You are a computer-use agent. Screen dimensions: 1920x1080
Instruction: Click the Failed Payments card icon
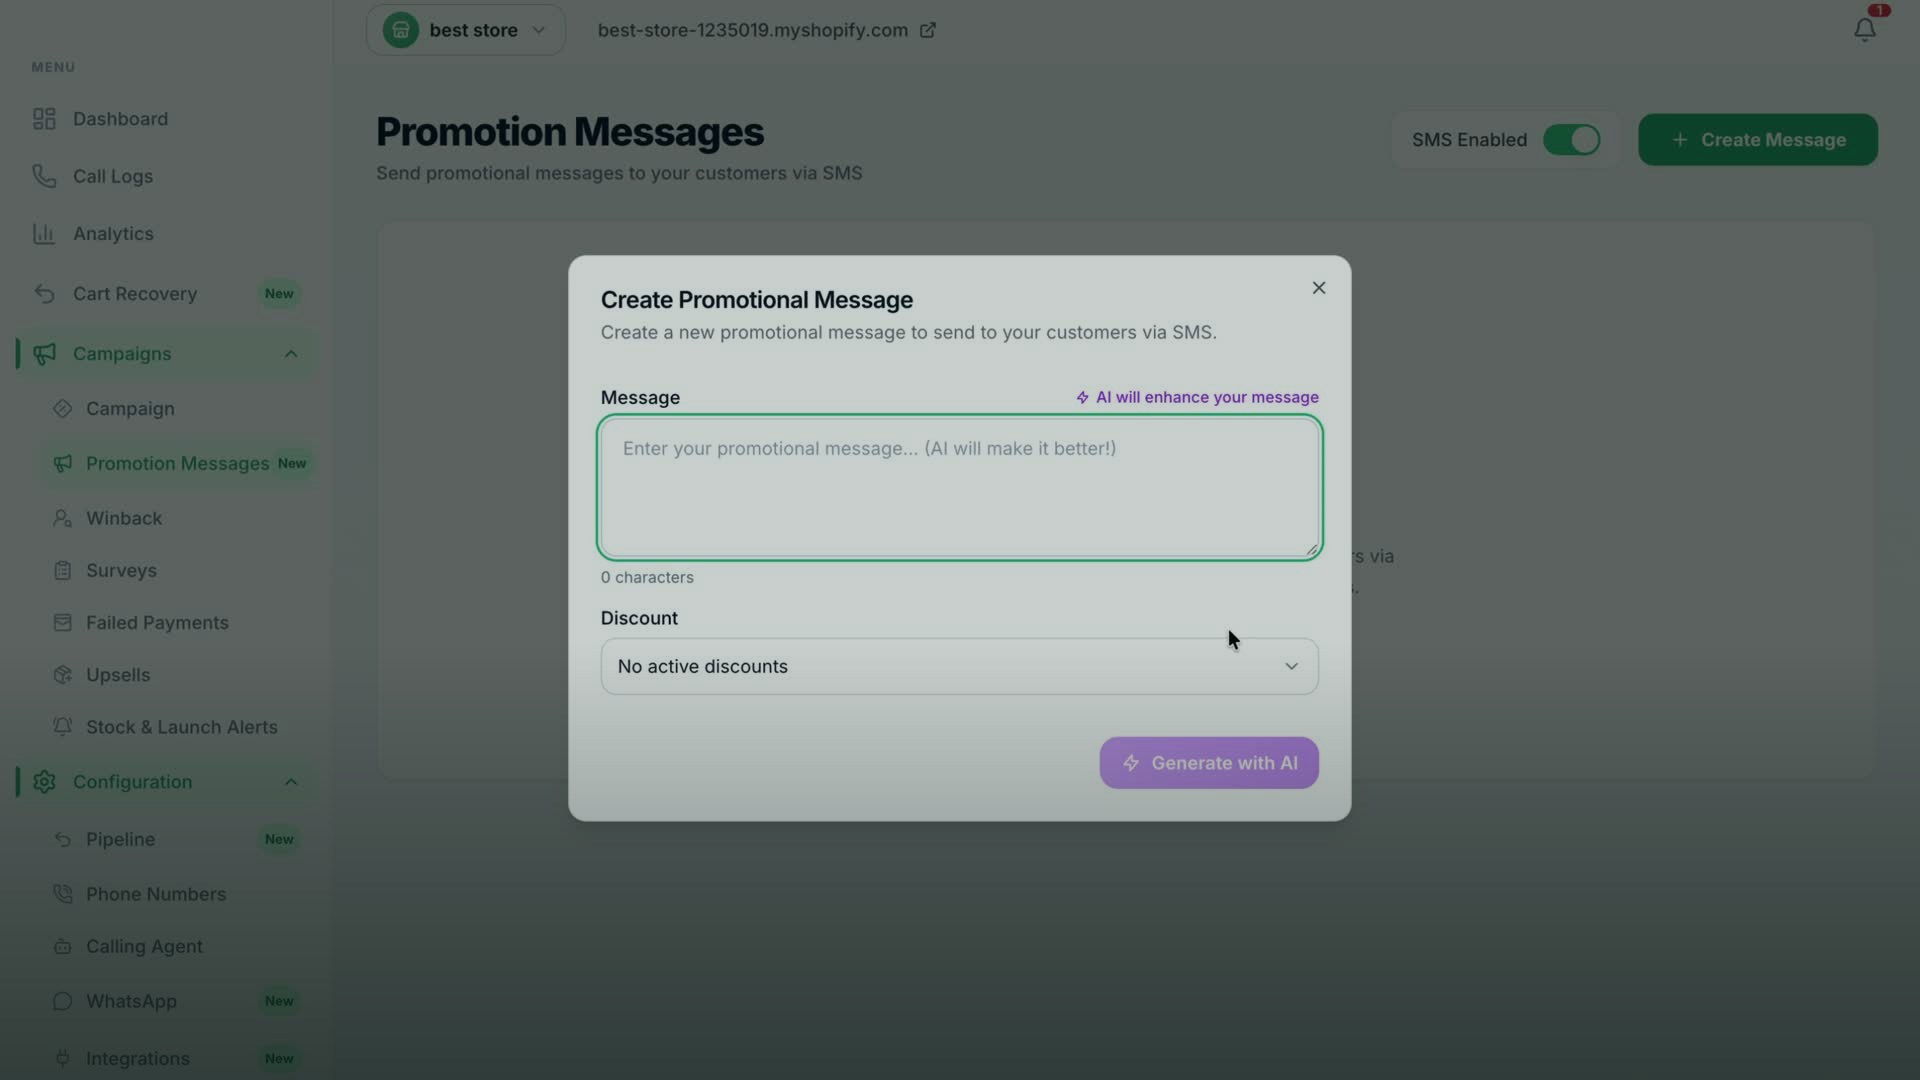[x=63, y=623]
